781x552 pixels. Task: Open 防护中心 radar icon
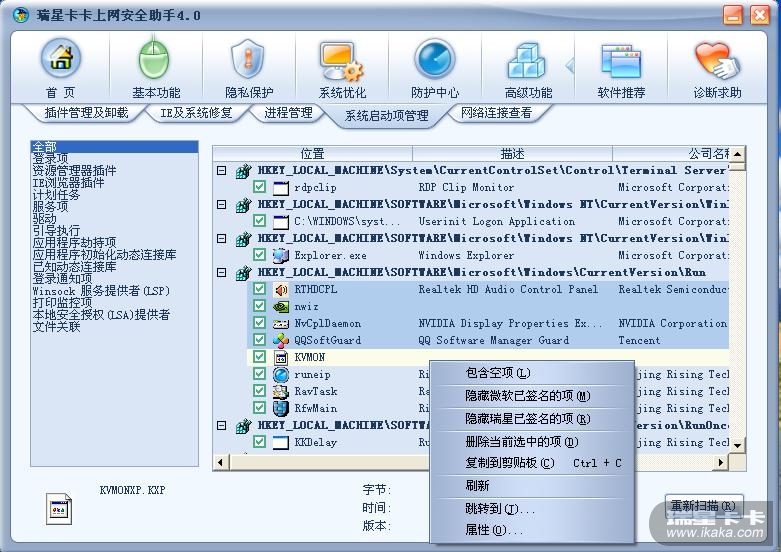click(435, 59)
